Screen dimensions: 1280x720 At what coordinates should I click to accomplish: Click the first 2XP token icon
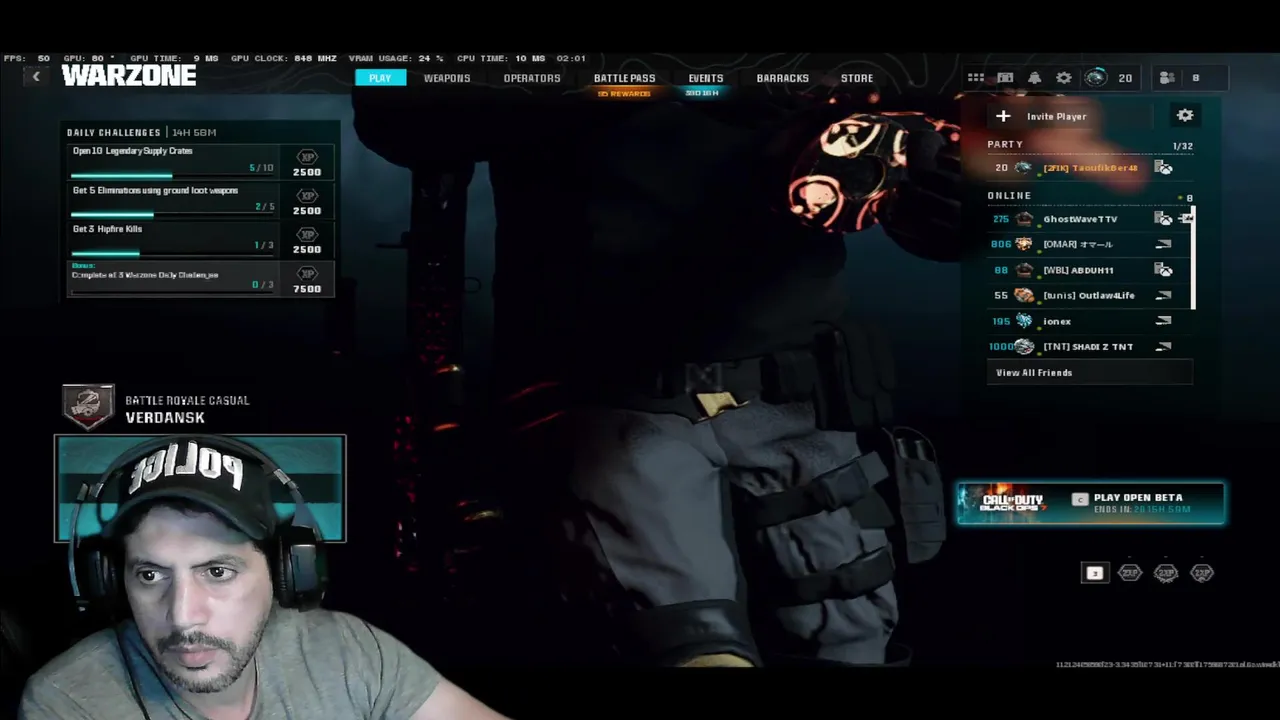pyautogui.click(x=1130, y=573)
